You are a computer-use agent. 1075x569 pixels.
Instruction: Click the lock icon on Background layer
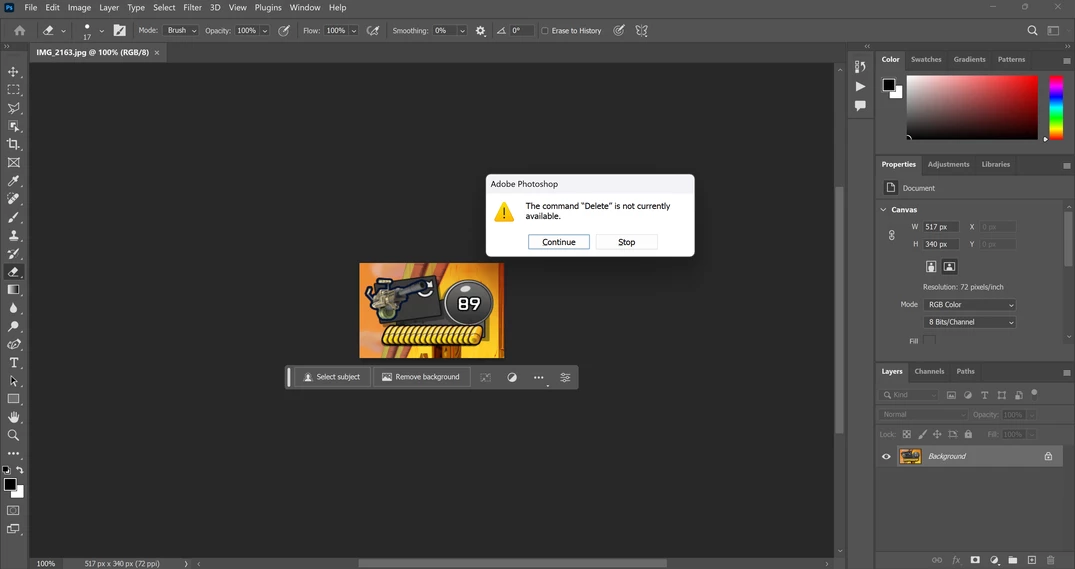[x=1048, y=456]
